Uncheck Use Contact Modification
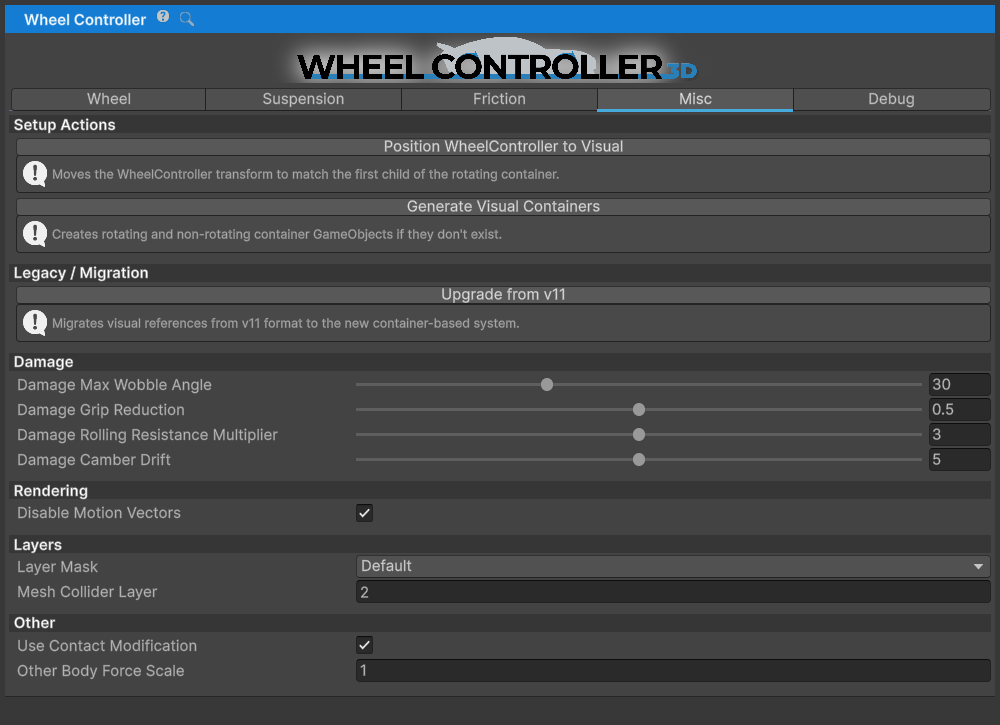The width and height of the screenshot is (1000, 725). tap(364, 645)
